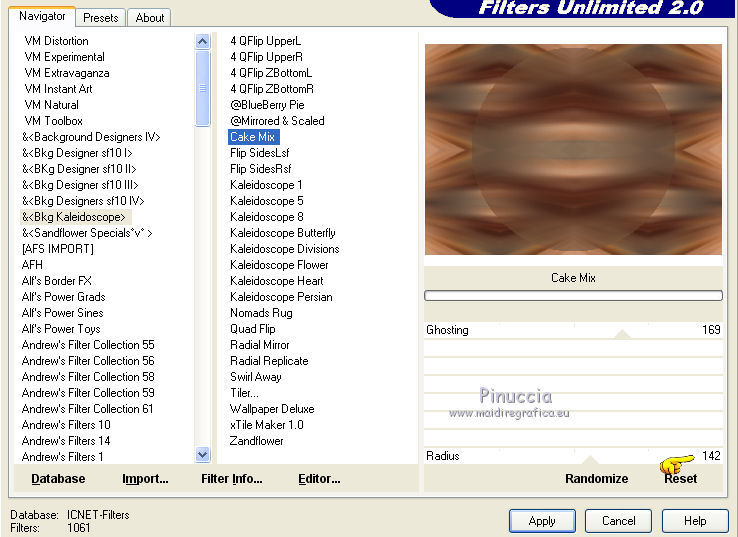Select &<Bkg Designer sf10 I> category
Image resolution: width=738 pixels, height=537 pixels.
coord(77,153)
